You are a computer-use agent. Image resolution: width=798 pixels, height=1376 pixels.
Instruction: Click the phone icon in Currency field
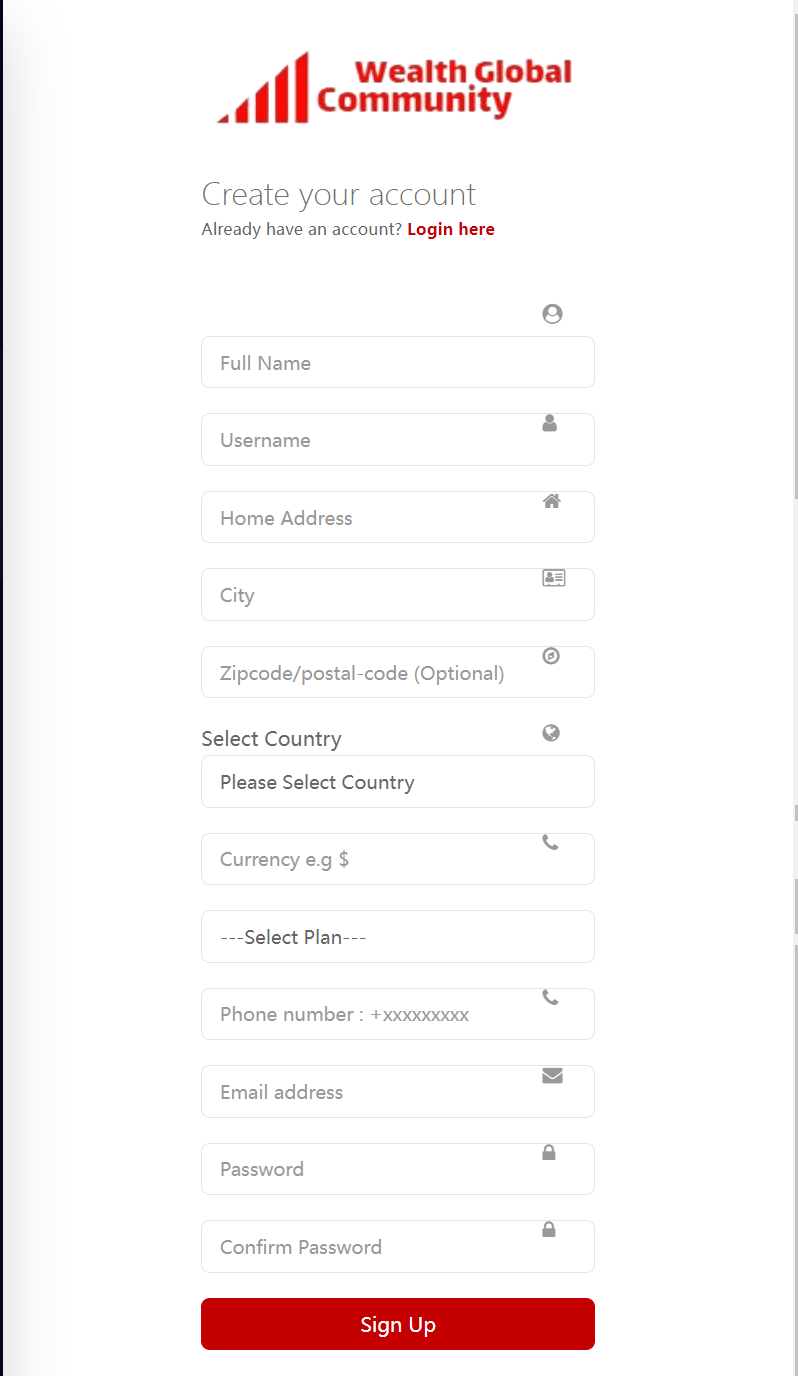pyautogui.click(x=550, y=842)
